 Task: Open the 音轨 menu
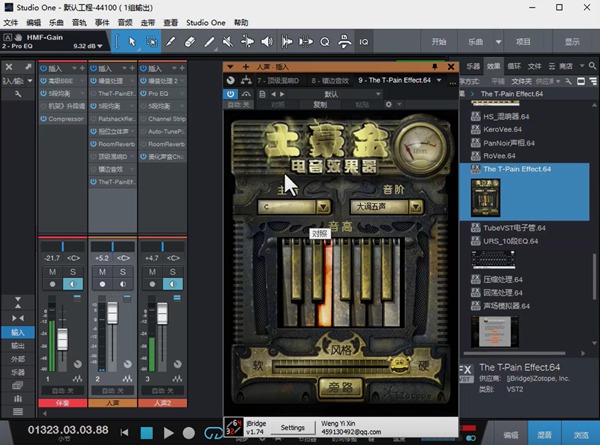(79, 23)
